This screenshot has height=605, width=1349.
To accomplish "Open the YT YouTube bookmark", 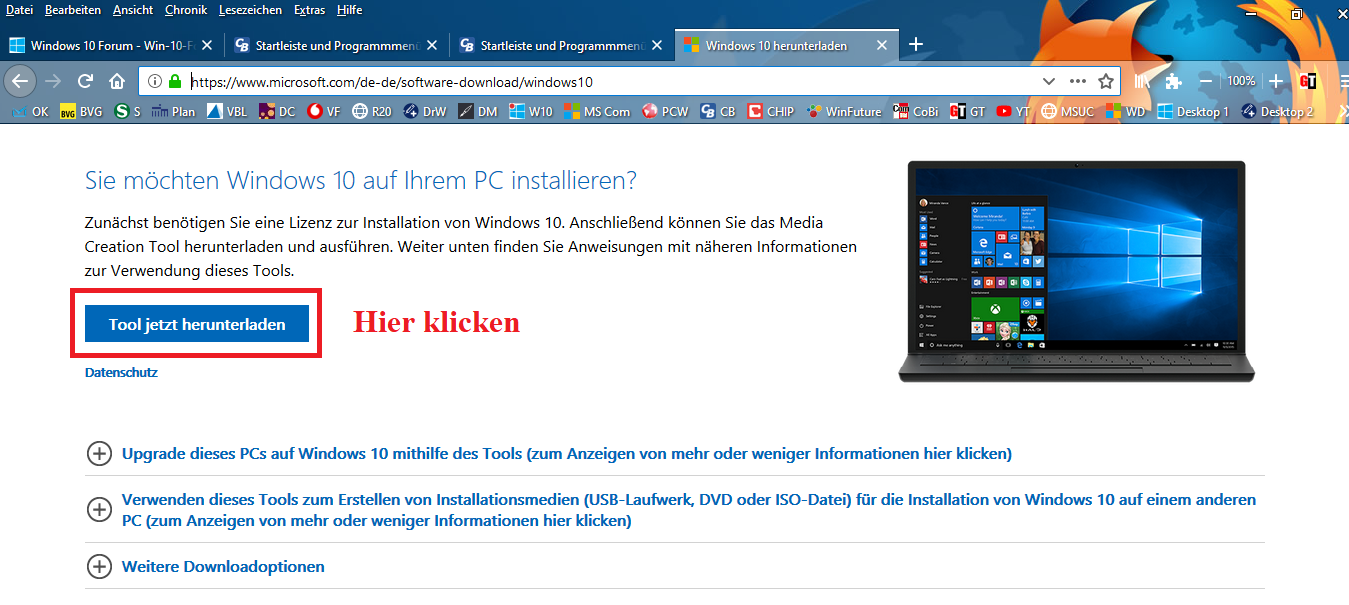I will pyautogui.click(x=1012, y=112).
